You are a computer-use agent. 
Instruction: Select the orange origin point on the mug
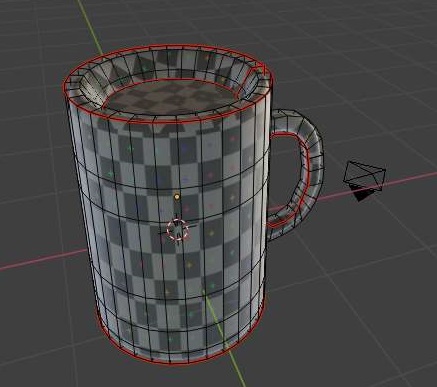pyautogui.click(x=177, y=197)
